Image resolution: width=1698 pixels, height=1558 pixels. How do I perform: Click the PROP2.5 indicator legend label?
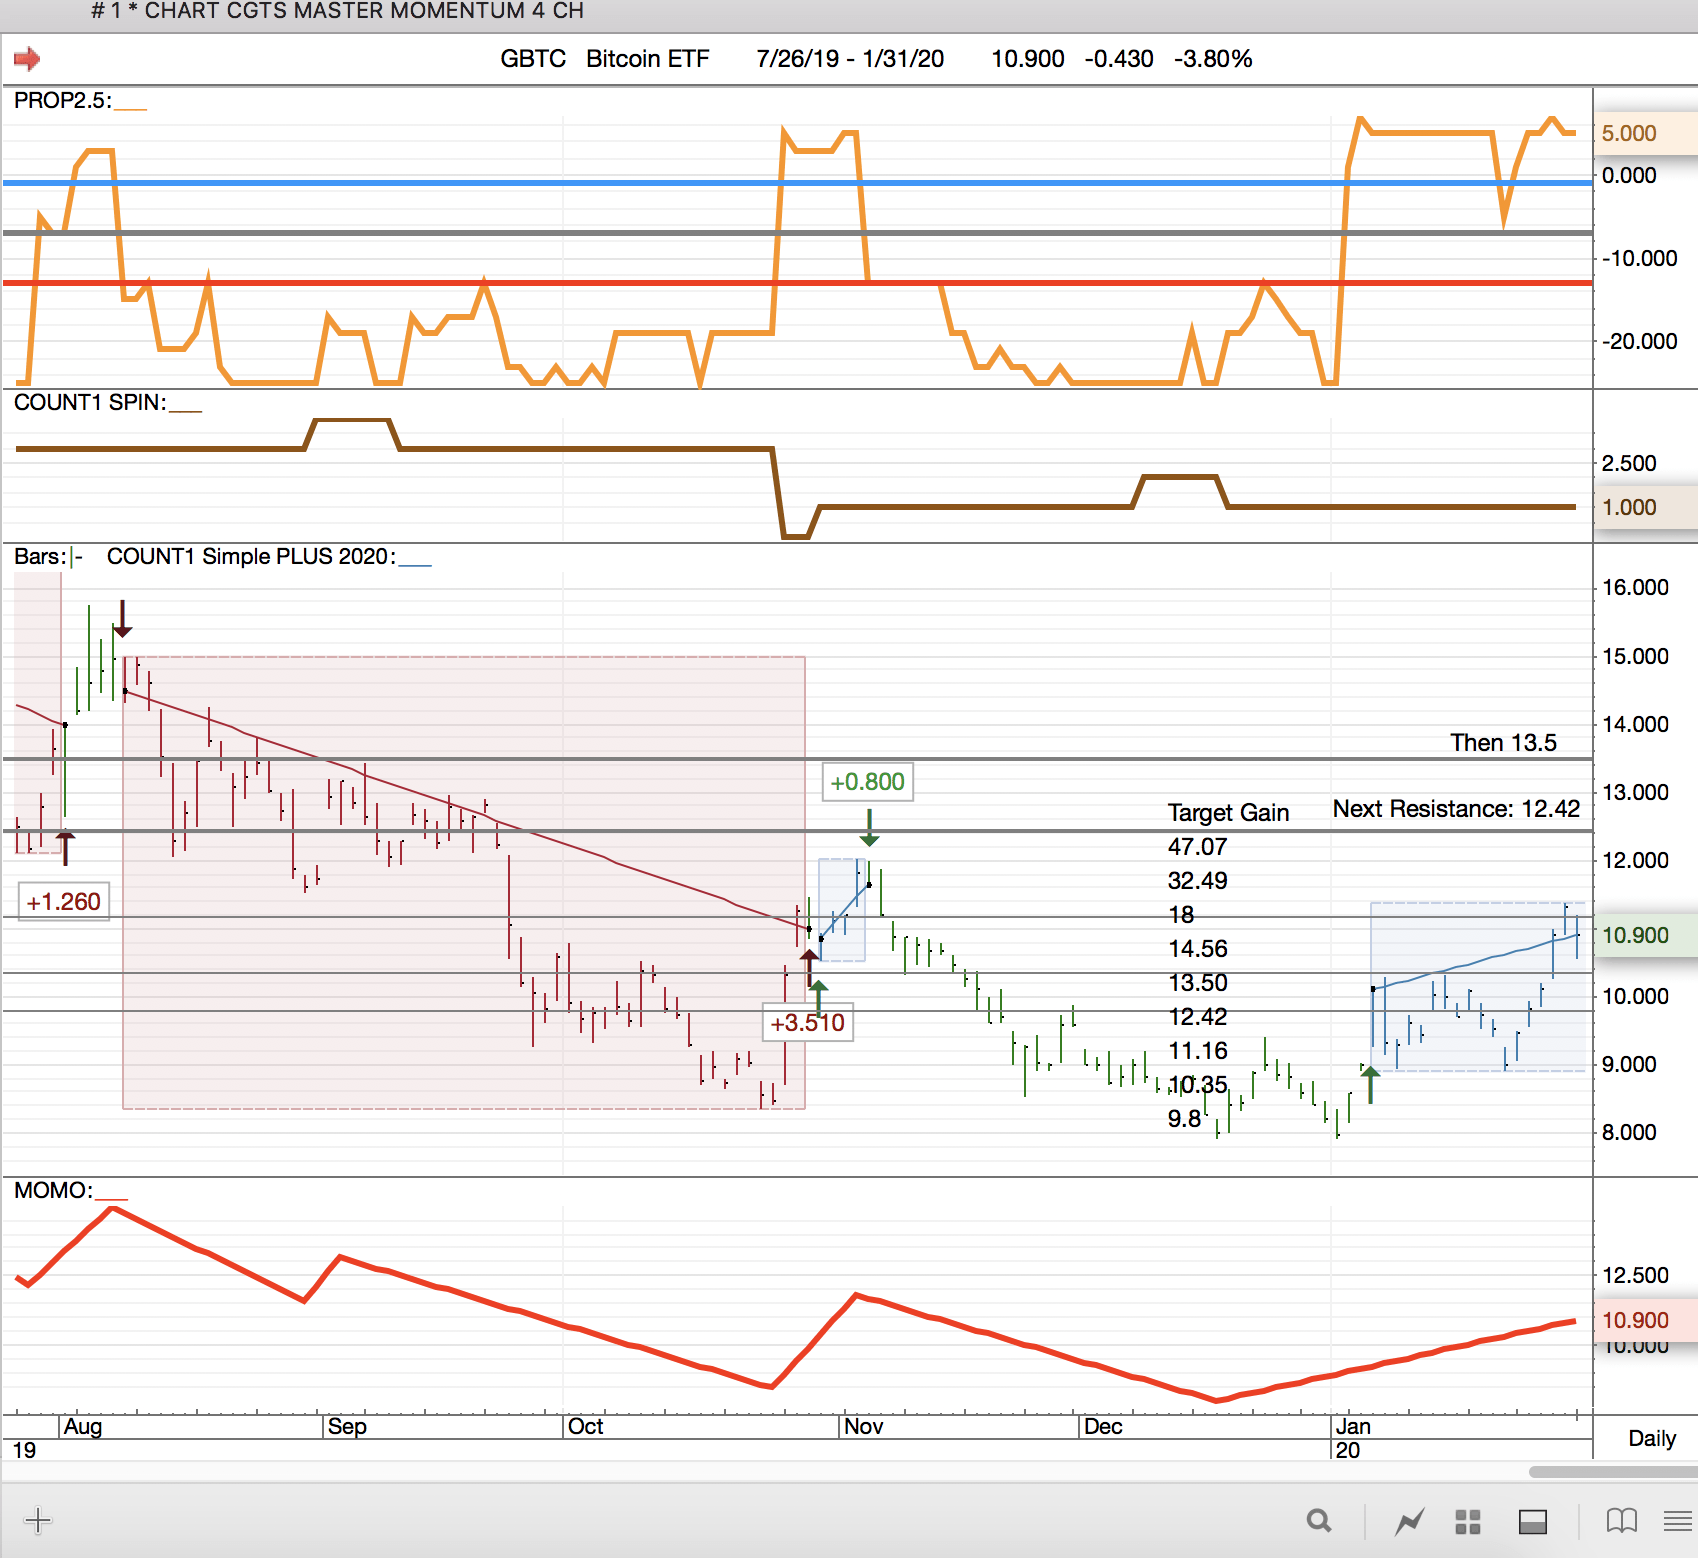point(63,101)
